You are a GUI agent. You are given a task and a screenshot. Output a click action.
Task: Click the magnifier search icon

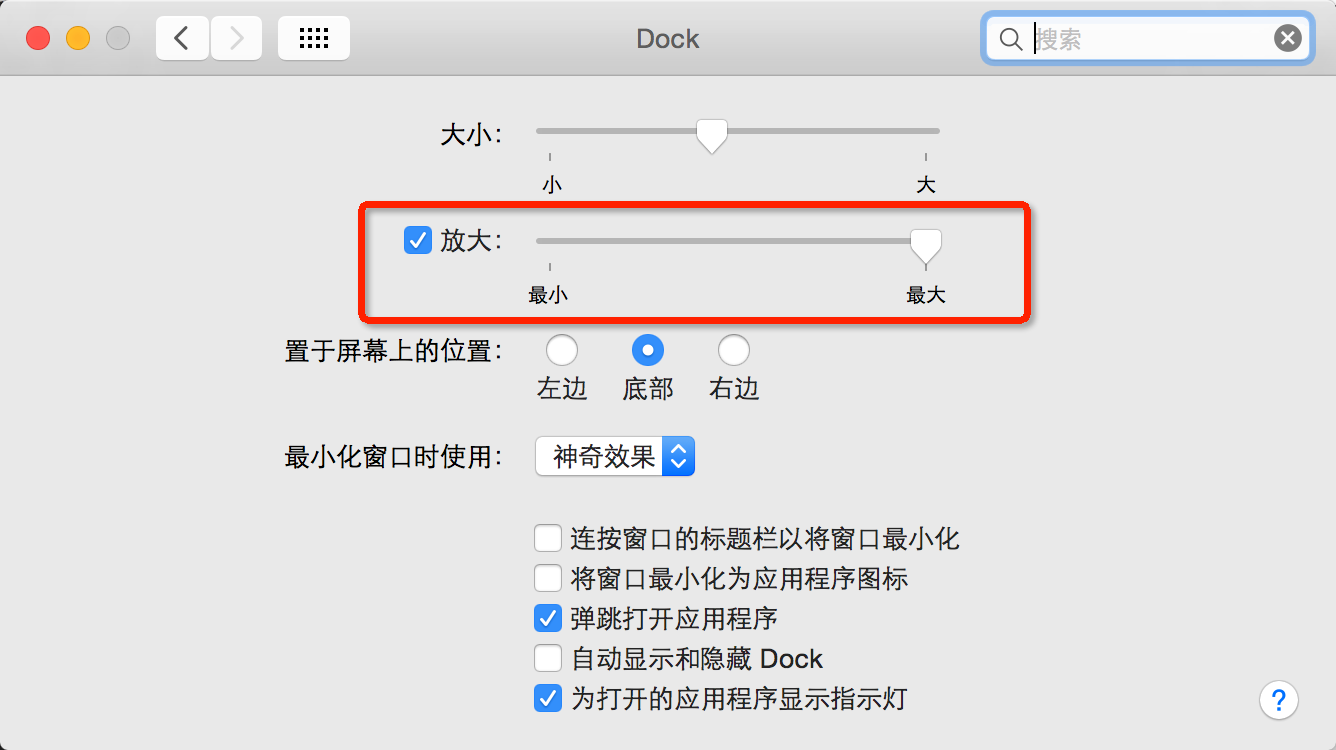pos(1010,39)
